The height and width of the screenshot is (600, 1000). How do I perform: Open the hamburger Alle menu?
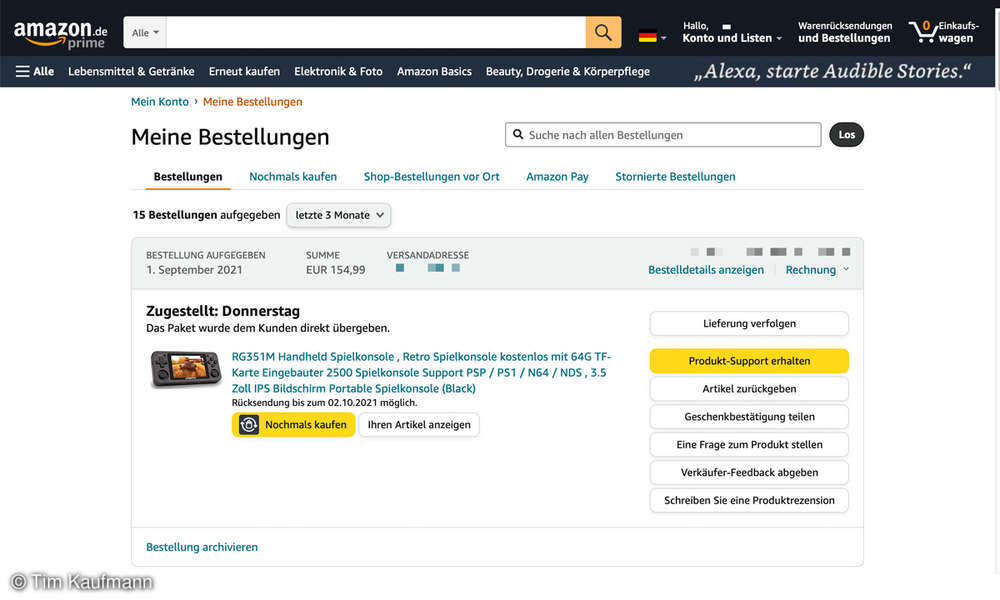(35, 72)
